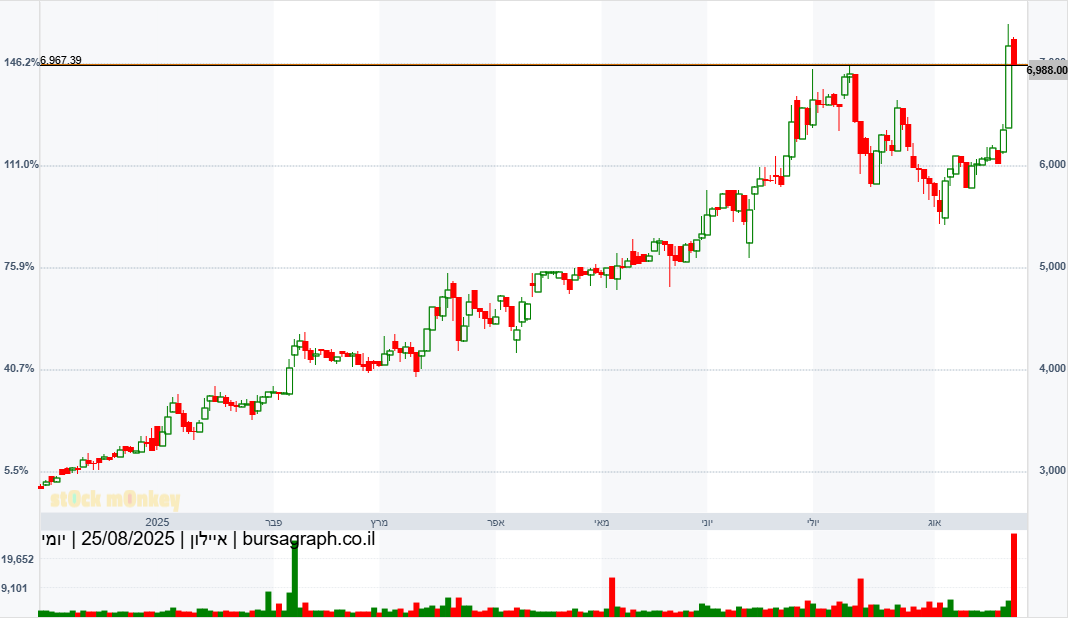
Task: Click the פבר month label
Action: point(274,523)
